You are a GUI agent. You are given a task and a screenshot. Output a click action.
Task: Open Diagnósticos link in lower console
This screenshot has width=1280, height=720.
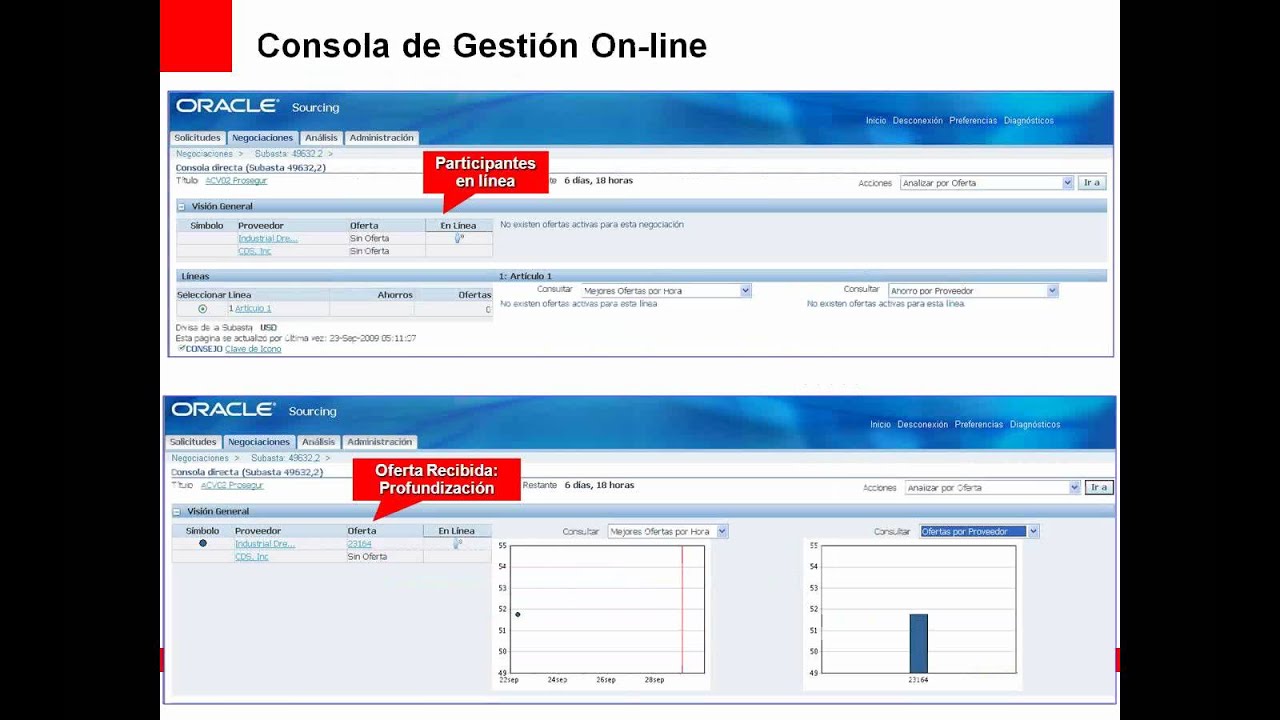pos(1035,425)
